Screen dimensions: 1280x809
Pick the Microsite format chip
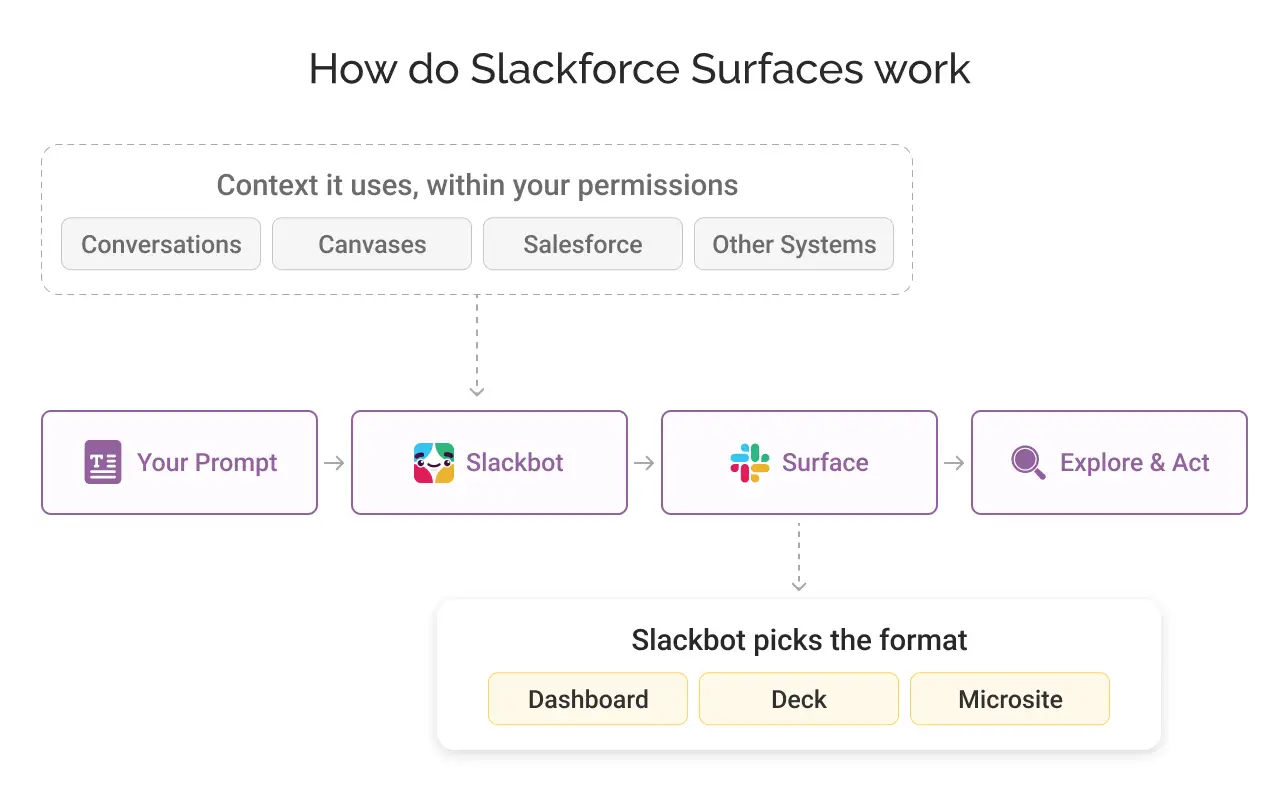pos(1010,699)
